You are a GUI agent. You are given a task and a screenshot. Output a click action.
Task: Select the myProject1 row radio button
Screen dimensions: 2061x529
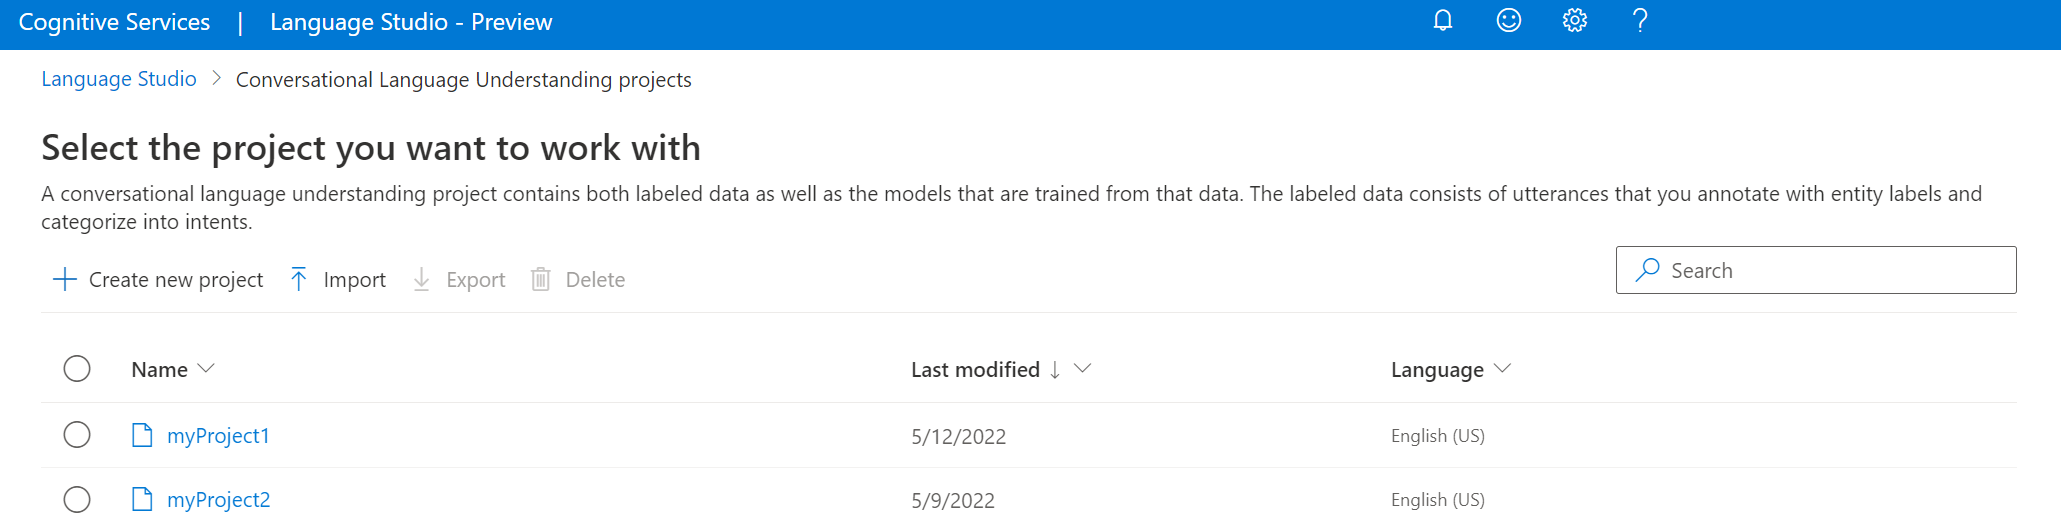click(x=77, y=435)
